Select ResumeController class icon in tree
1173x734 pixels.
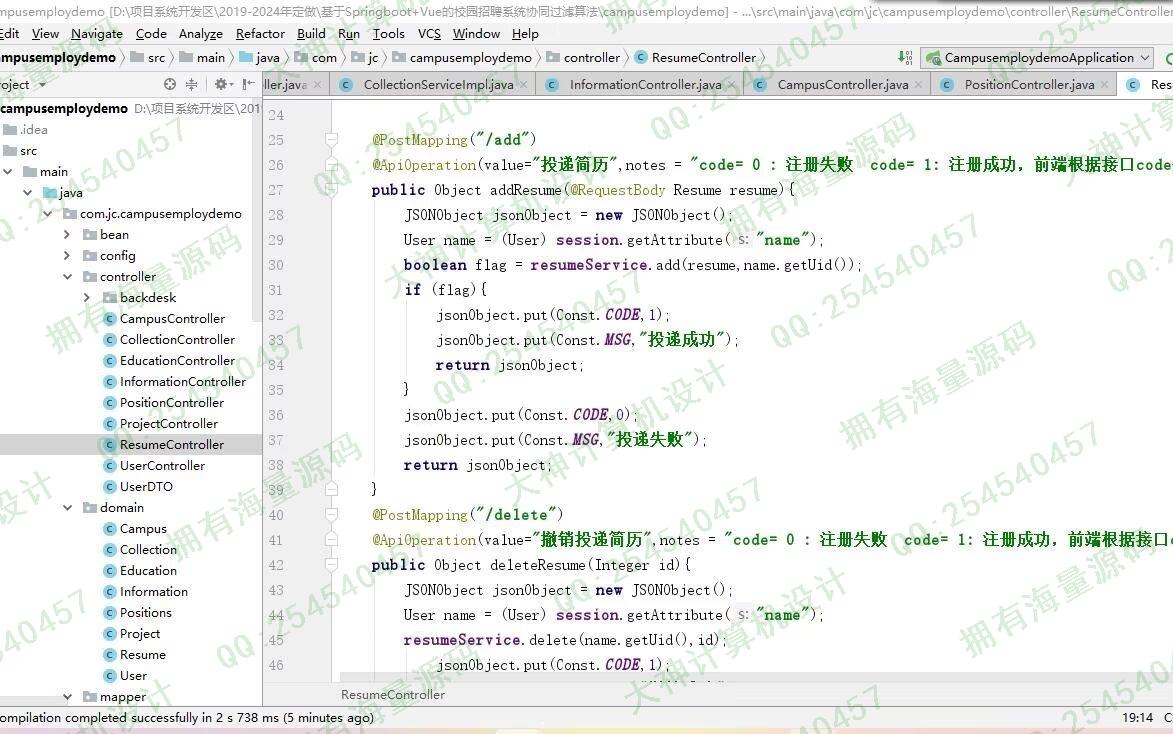click(x=109, y=444)
